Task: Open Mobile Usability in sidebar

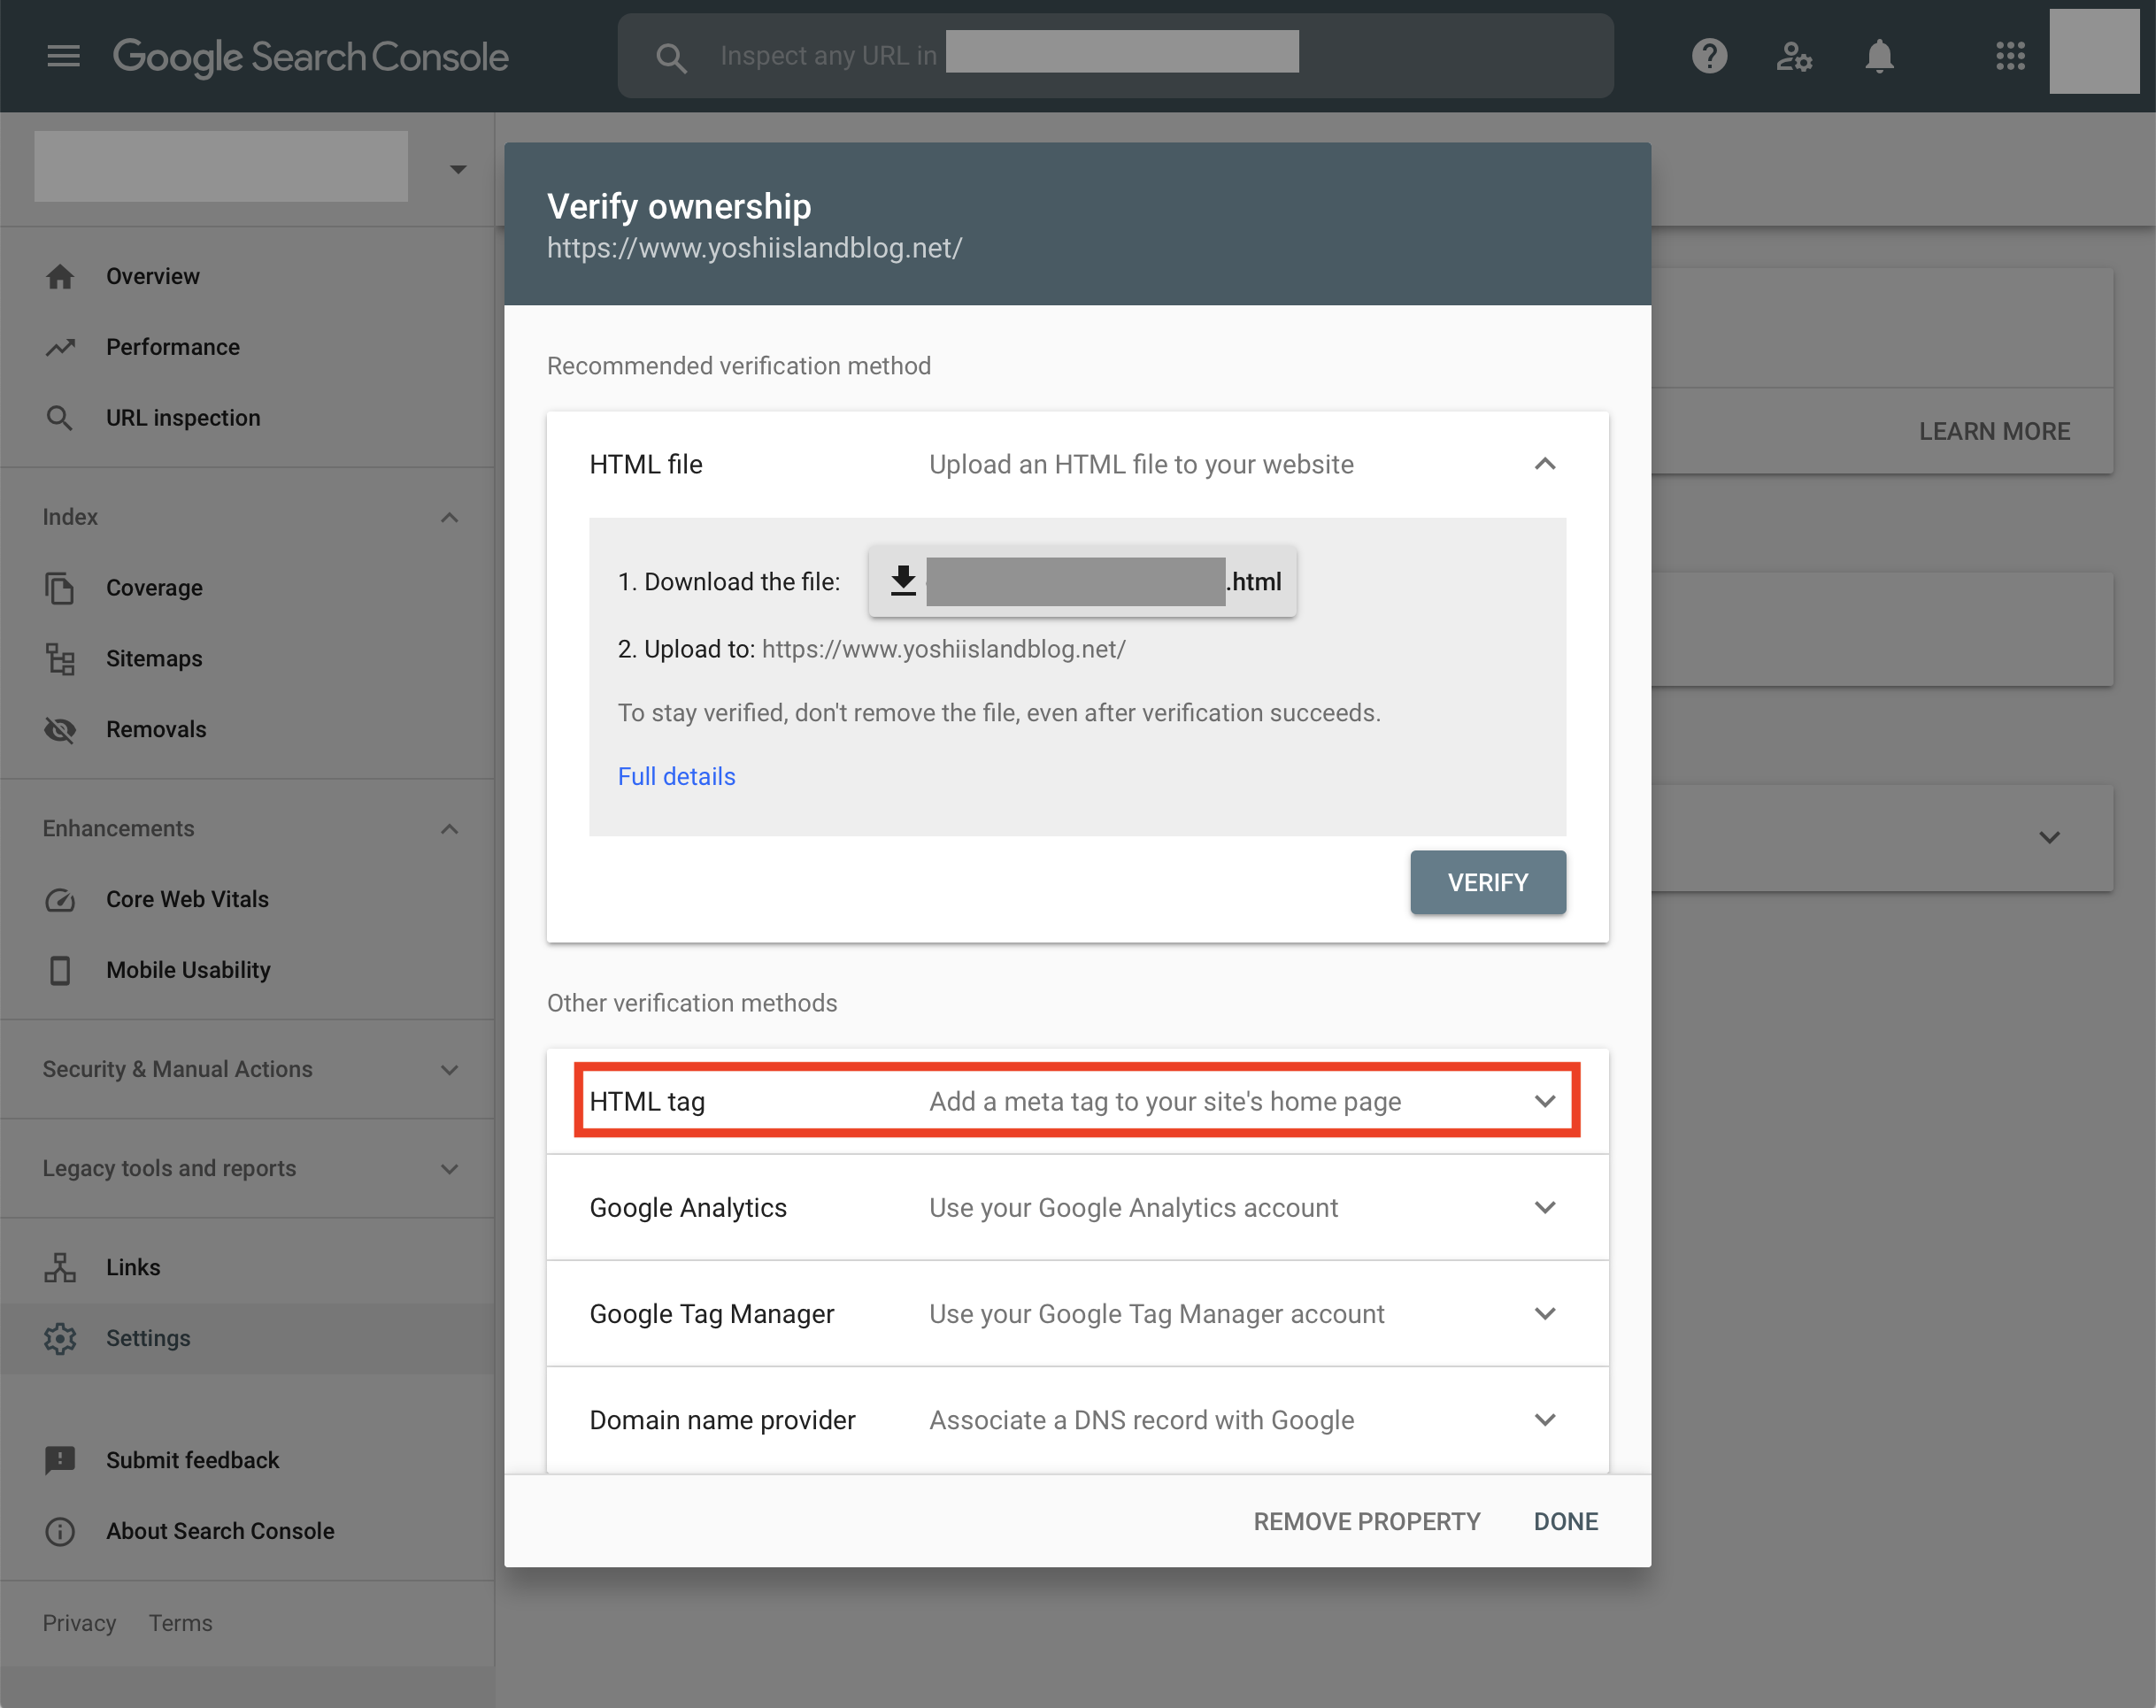Action: pyautogui.click(x=188, y=971)
